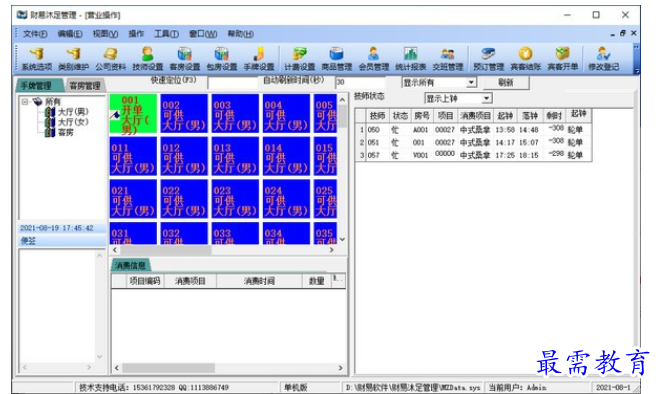The image size is (658, 394).
Task: Open the 显示上钟 technician status dropdown
Action: [x=487, y=99]
